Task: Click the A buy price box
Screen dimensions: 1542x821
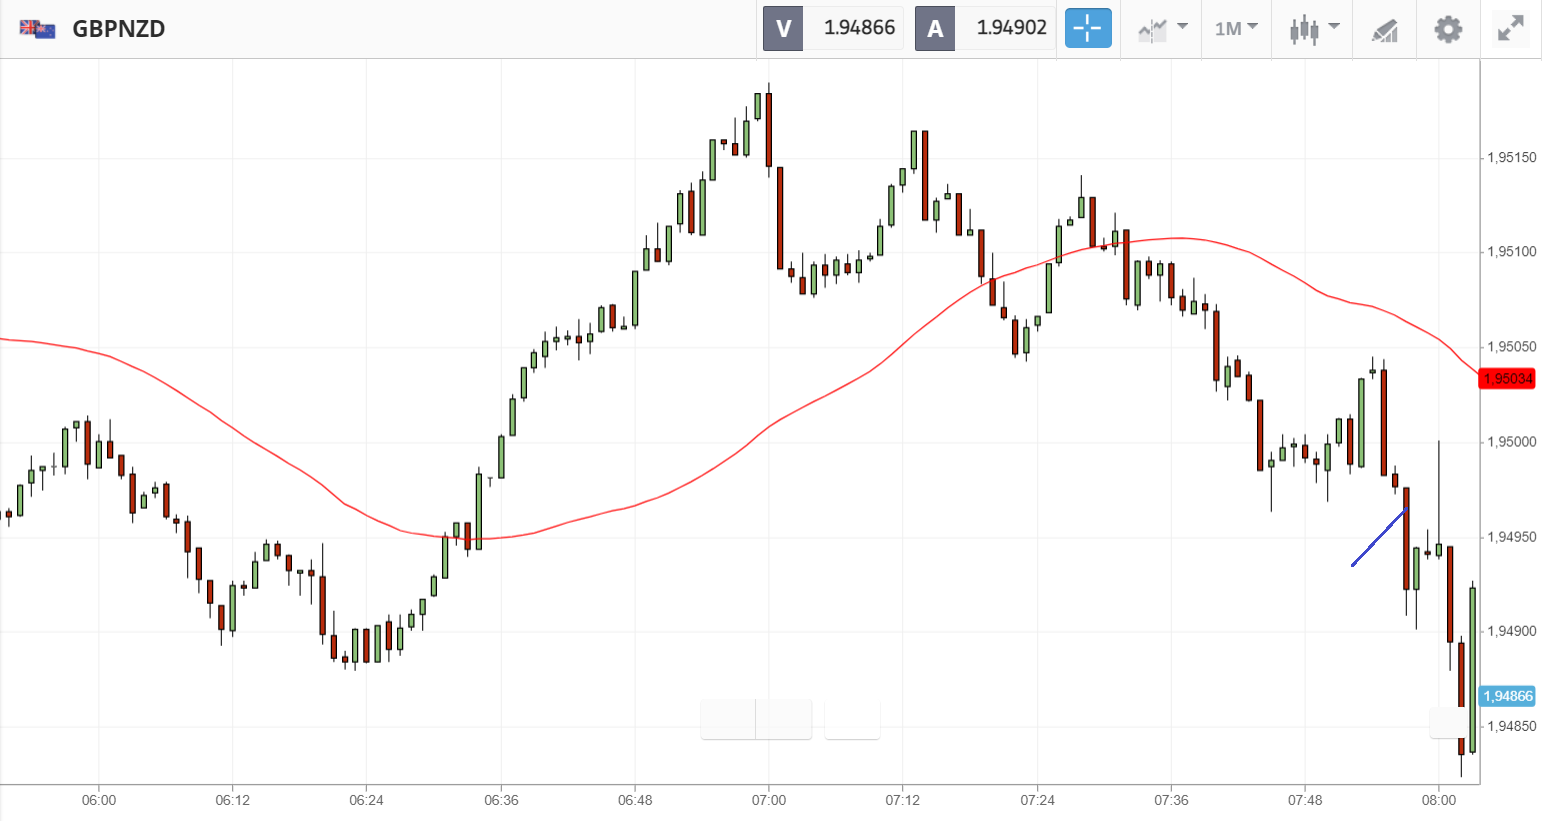Action: [x=986, y=28]
